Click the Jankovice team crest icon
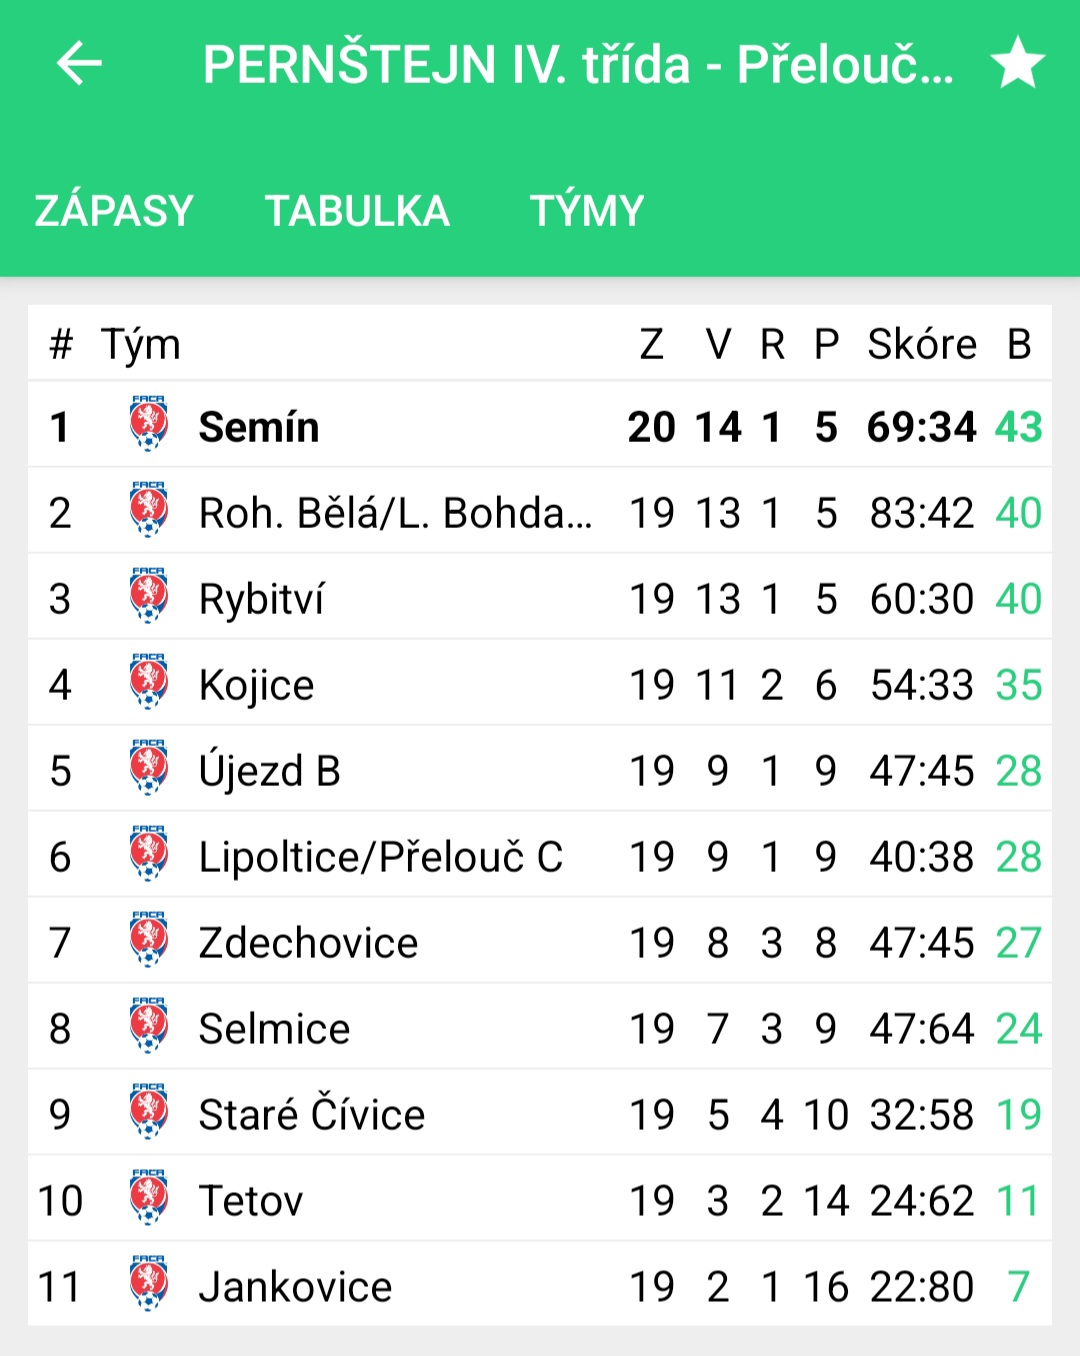 149,1284
